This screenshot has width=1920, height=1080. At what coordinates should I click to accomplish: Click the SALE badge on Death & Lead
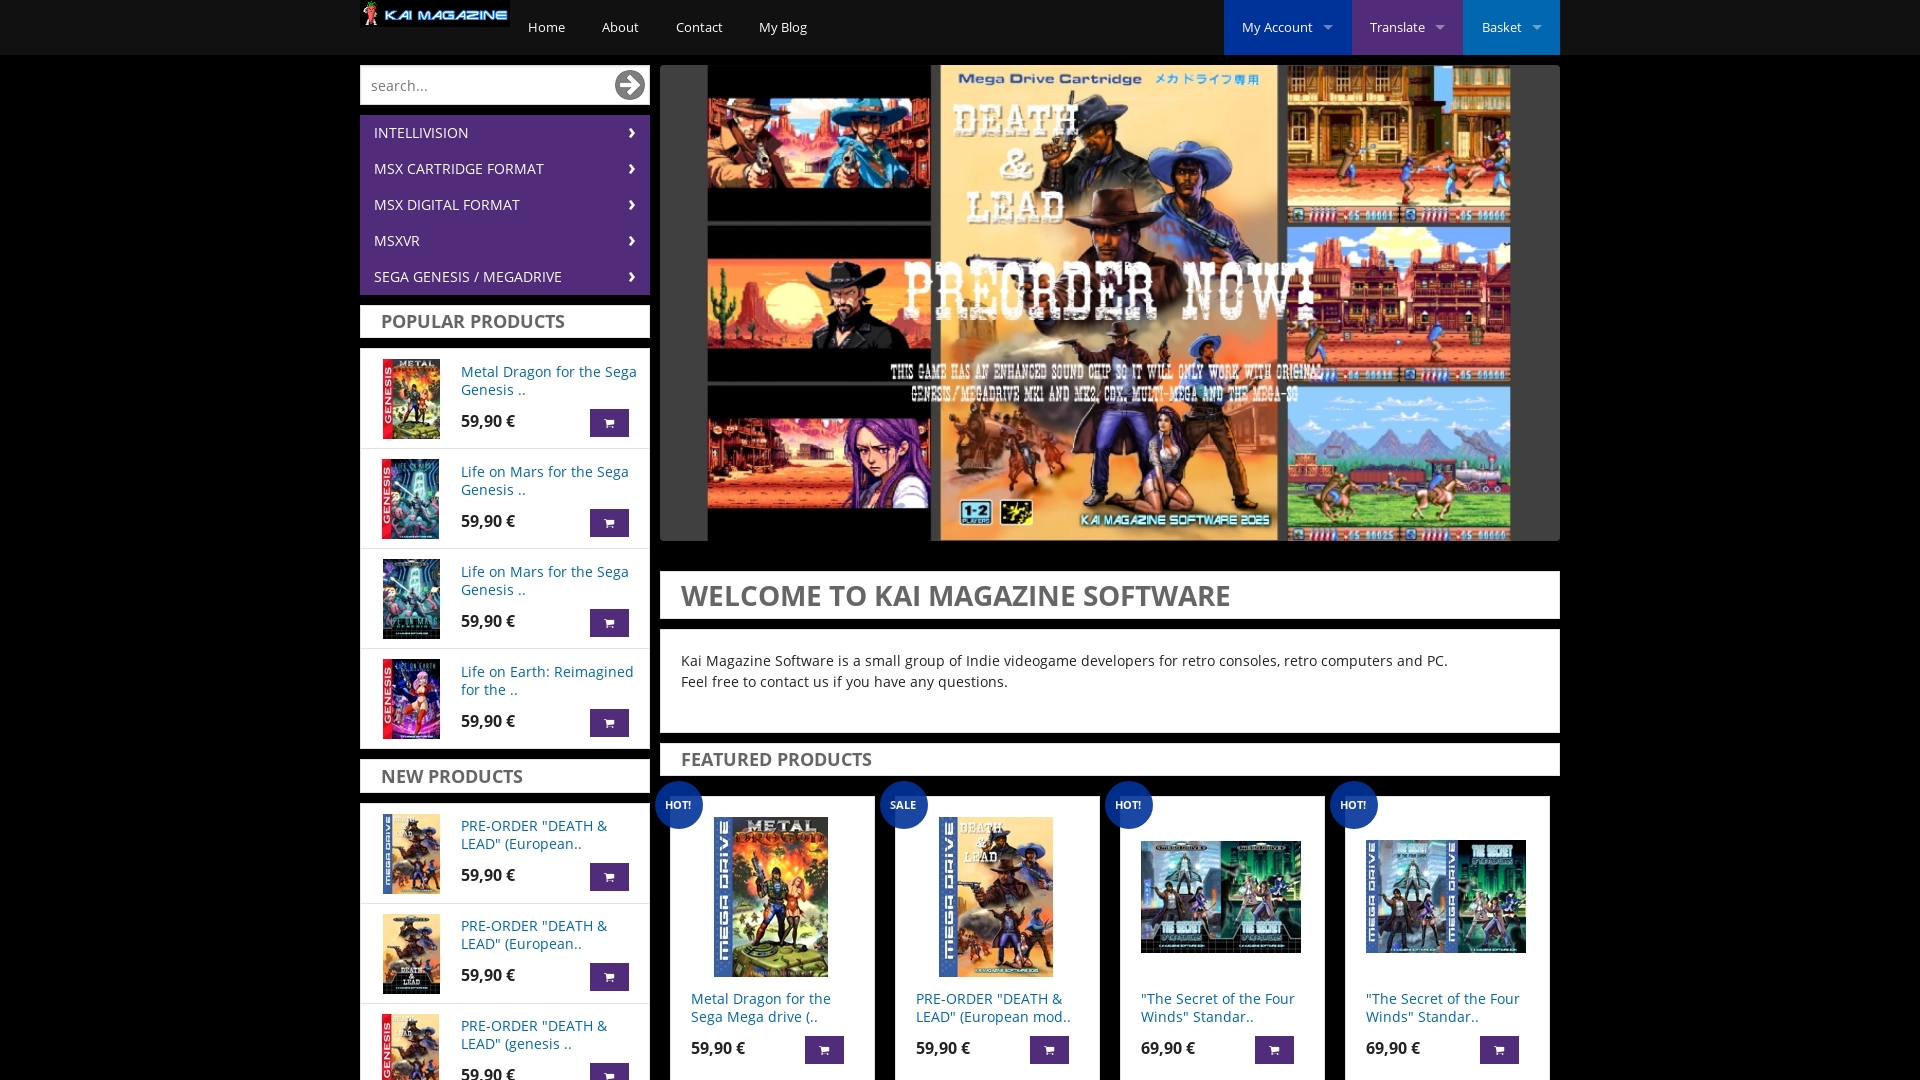(903, 805)
